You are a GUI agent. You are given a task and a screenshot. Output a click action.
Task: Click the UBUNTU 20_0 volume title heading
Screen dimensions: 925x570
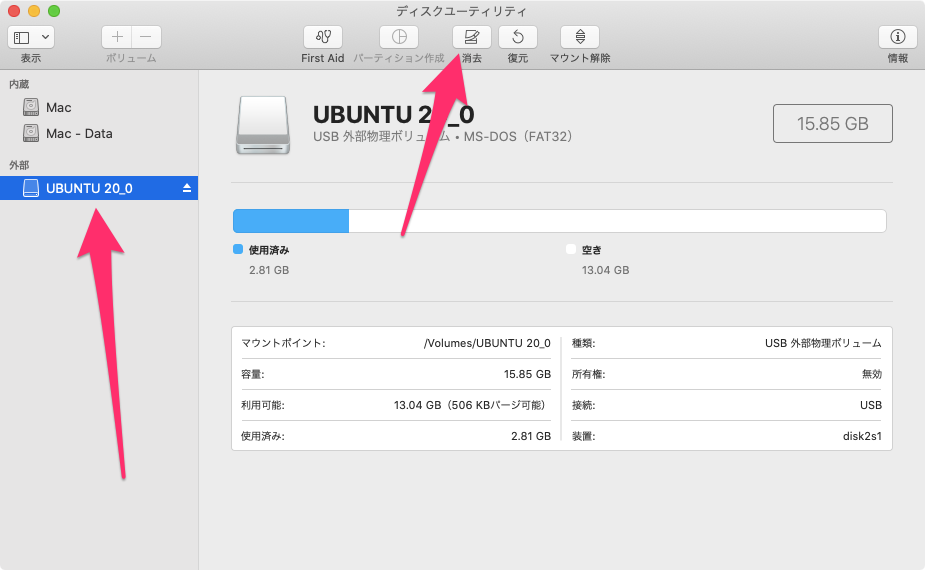pyautogui.click(x=393, y=114)
